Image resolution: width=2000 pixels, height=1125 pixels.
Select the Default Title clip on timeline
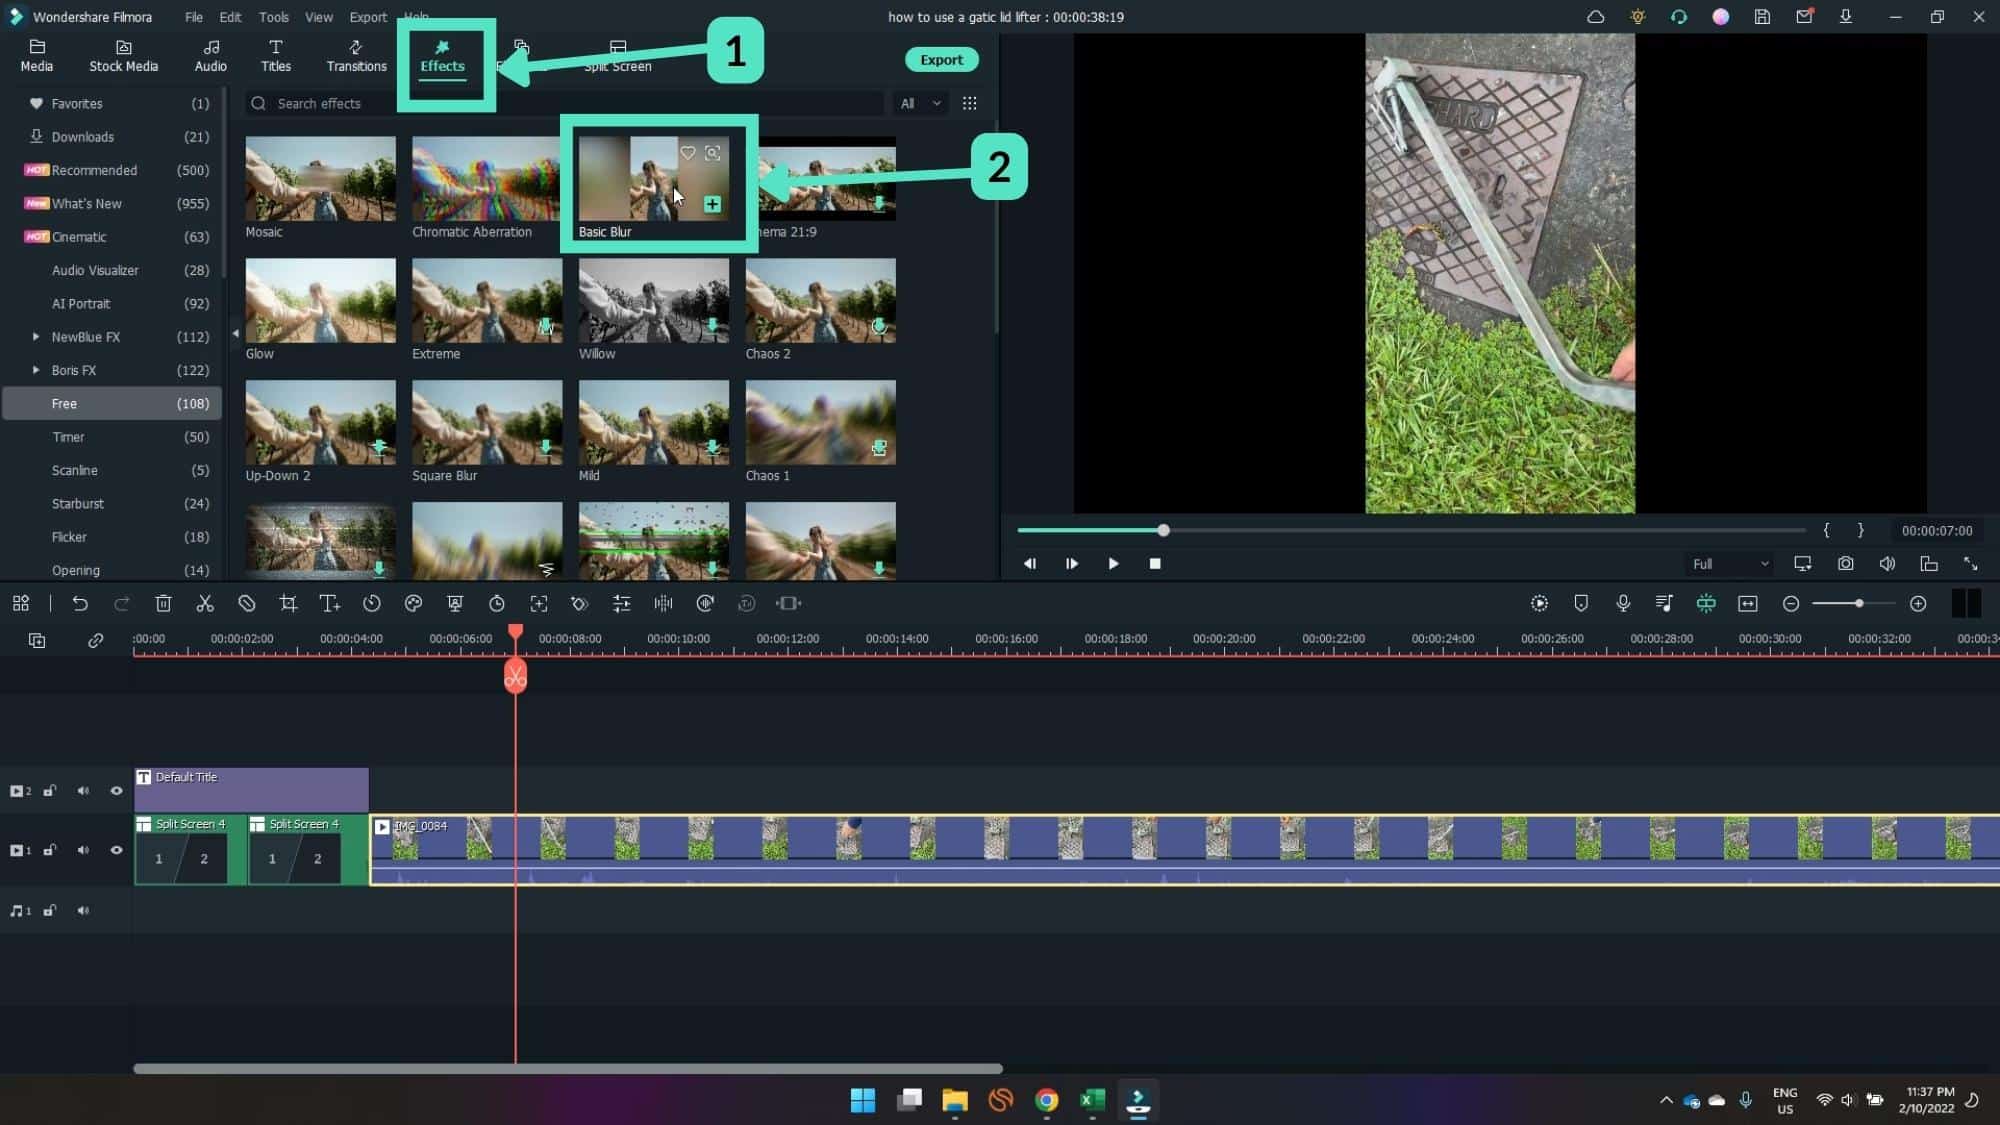pyautogui.click(x=251, y=790)
